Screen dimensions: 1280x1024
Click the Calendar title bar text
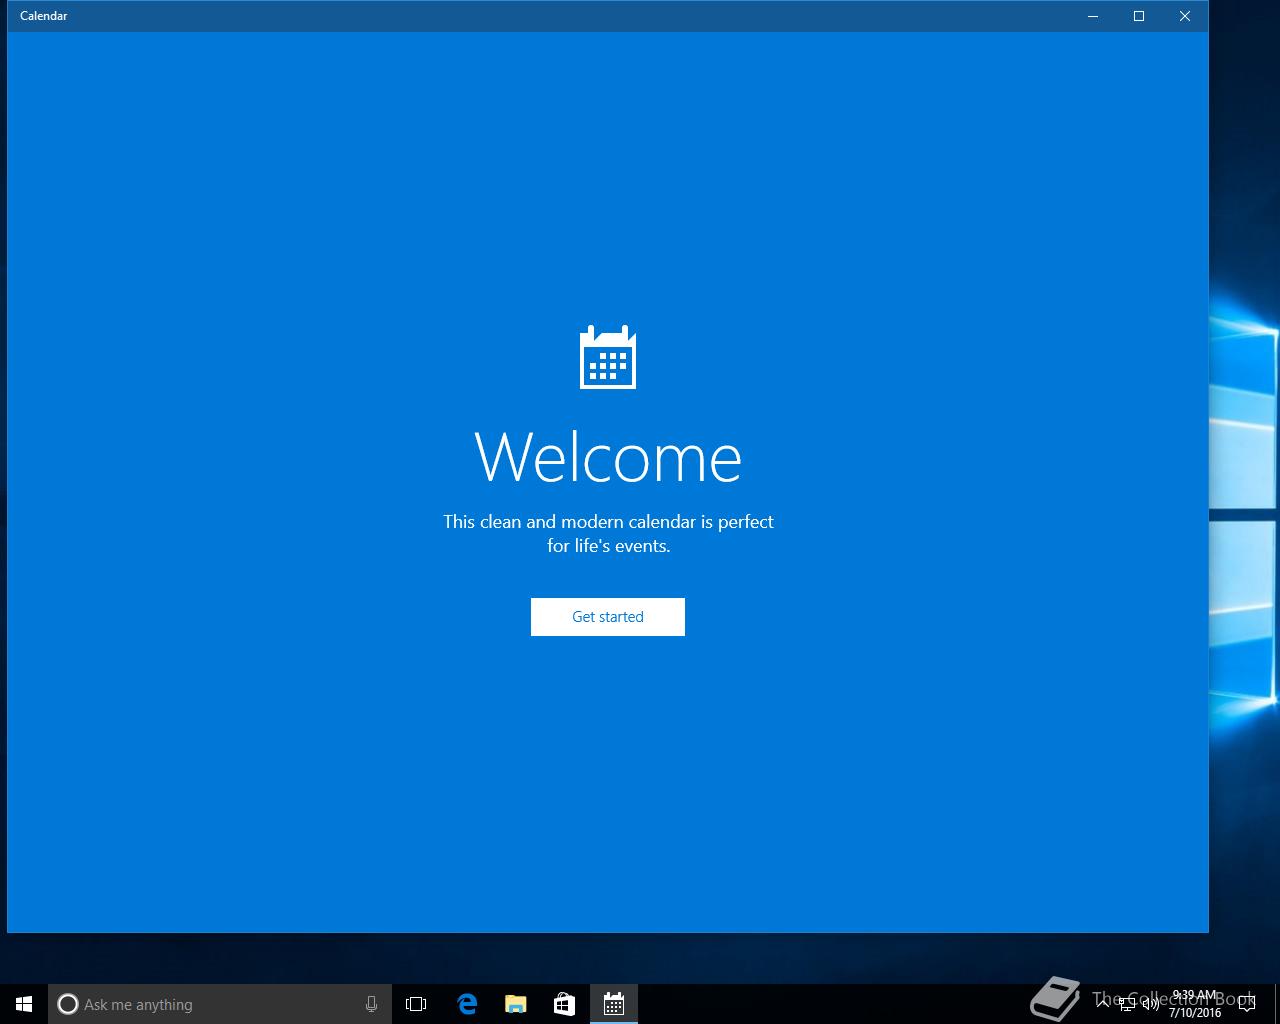(x=44, y=16)
